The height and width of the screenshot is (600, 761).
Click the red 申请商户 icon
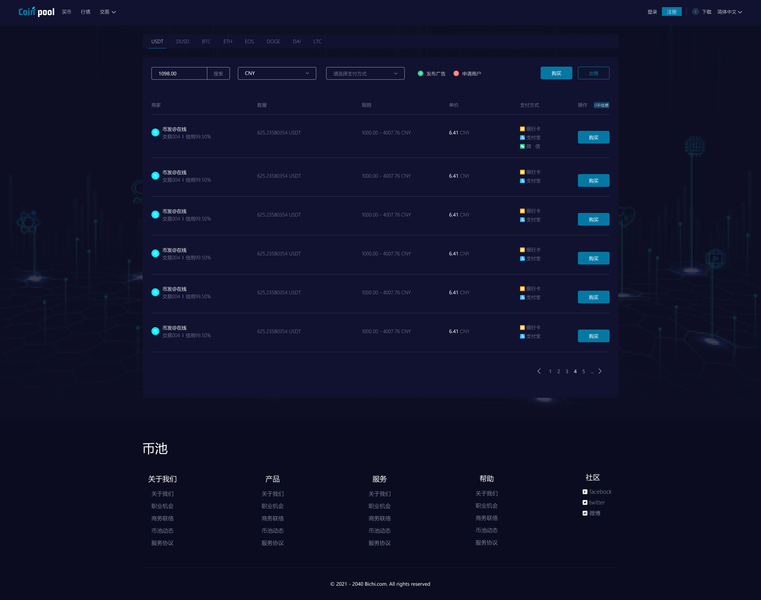[456, 73]
